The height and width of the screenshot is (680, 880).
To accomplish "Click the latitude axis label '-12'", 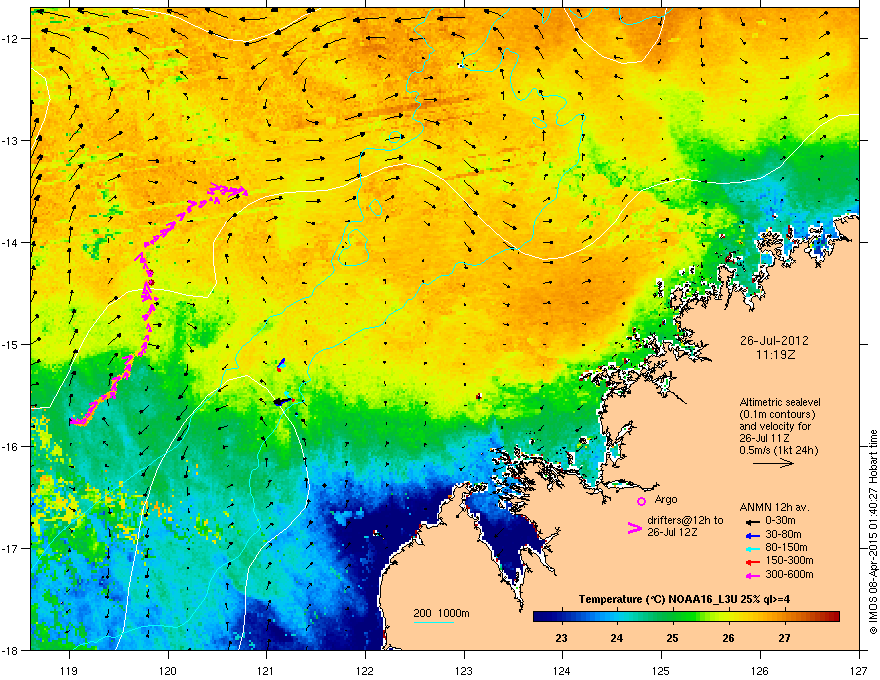I will [11, 39].
